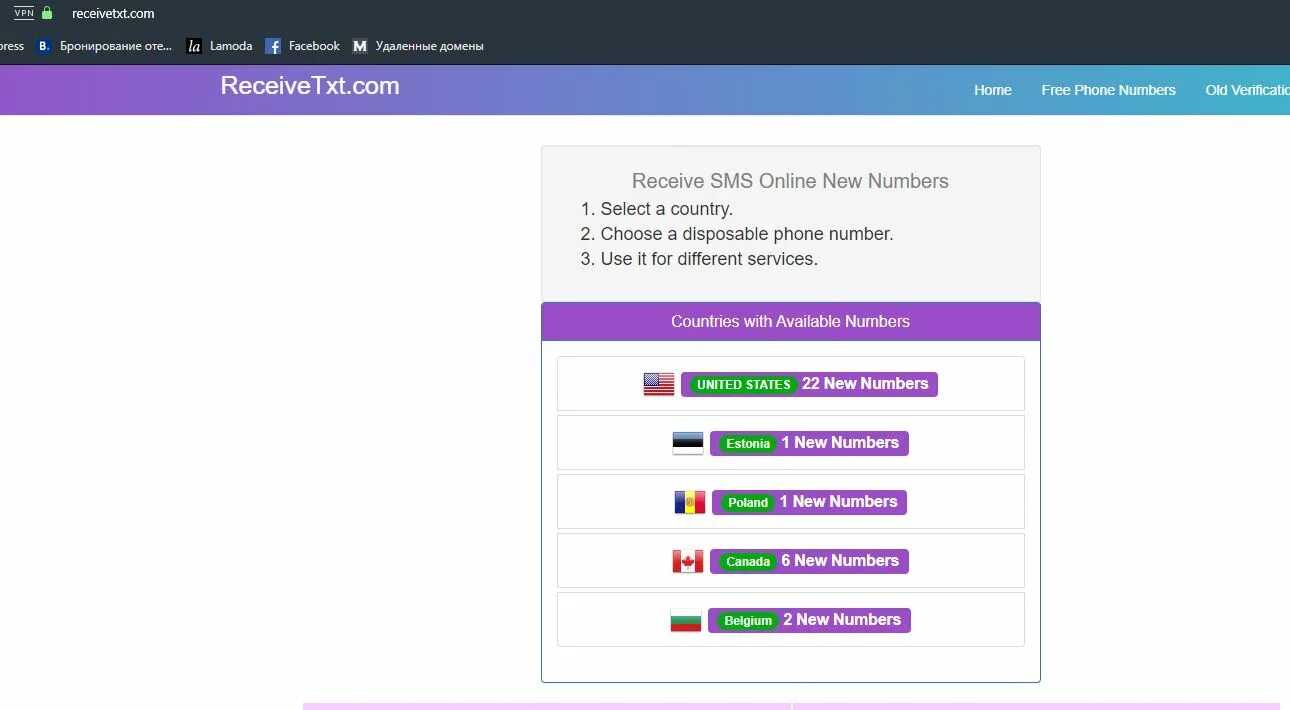The image size is (1290, 710).
Task: Open the Lamoda bookmark icon
Action: pos(194,46)
